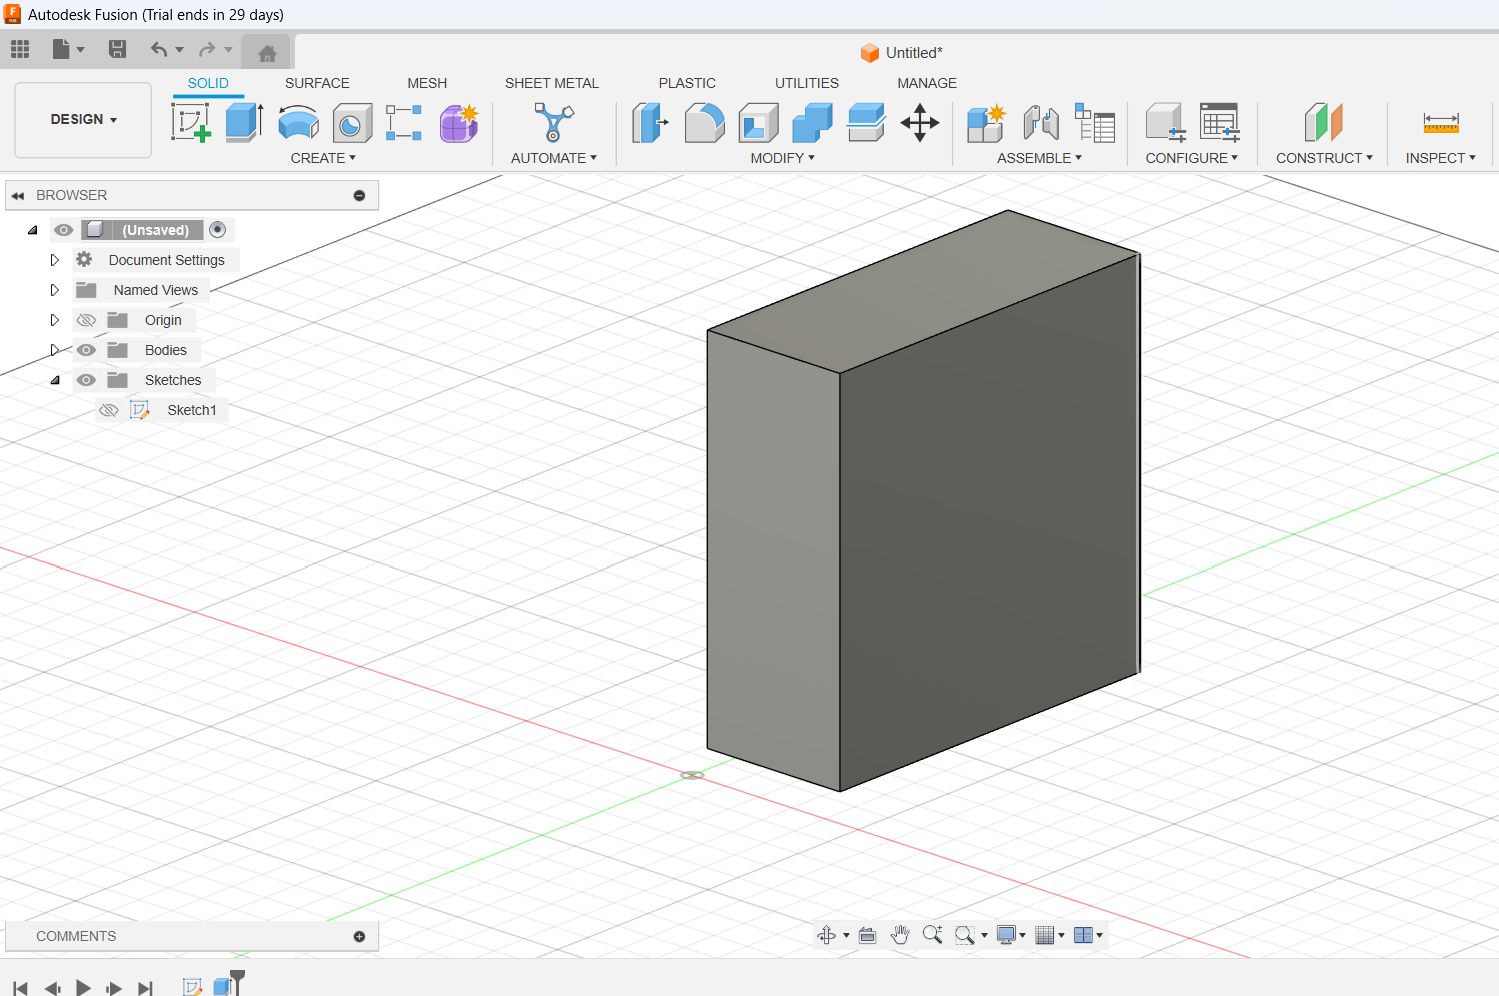Toggle visibility of the Unsaved root component

point(64,230)
